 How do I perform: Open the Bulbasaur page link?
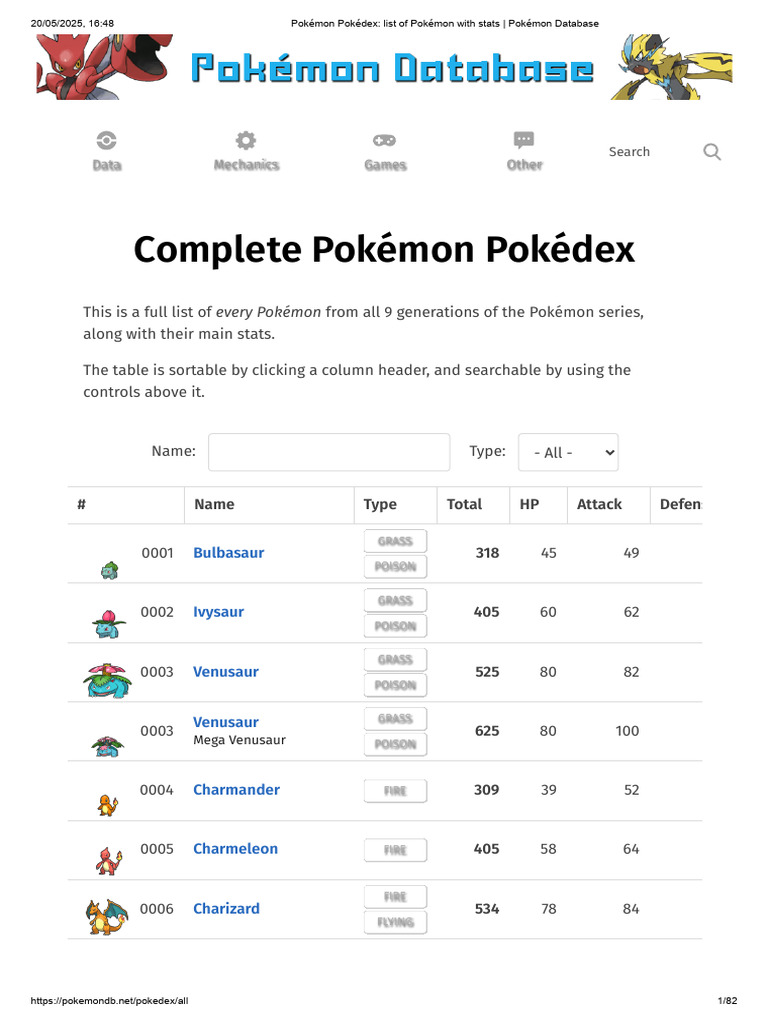click(x=228, y=553)
